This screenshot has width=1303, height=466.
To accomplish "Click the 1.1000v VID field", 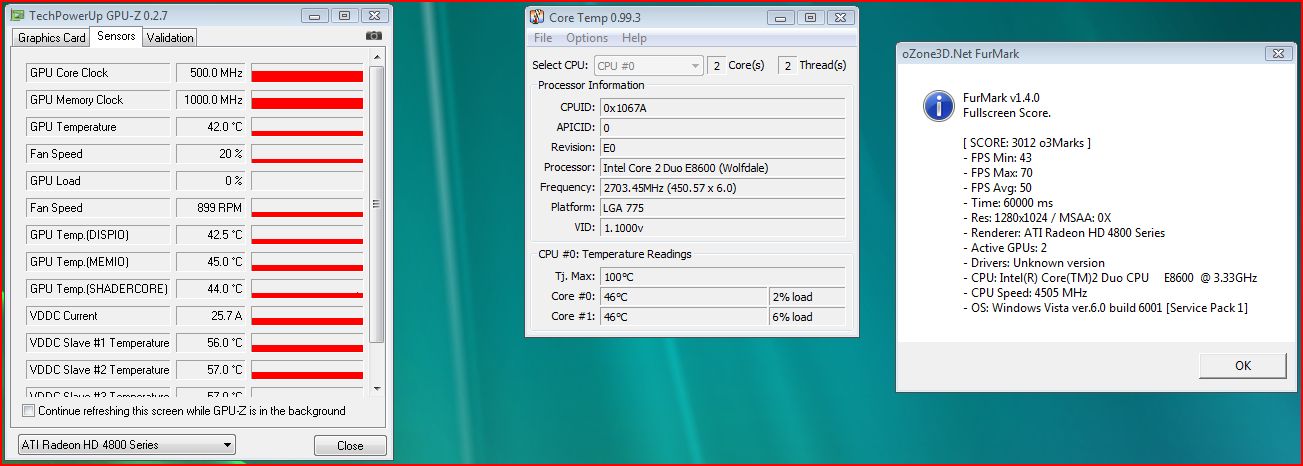I will click(721, 228).
